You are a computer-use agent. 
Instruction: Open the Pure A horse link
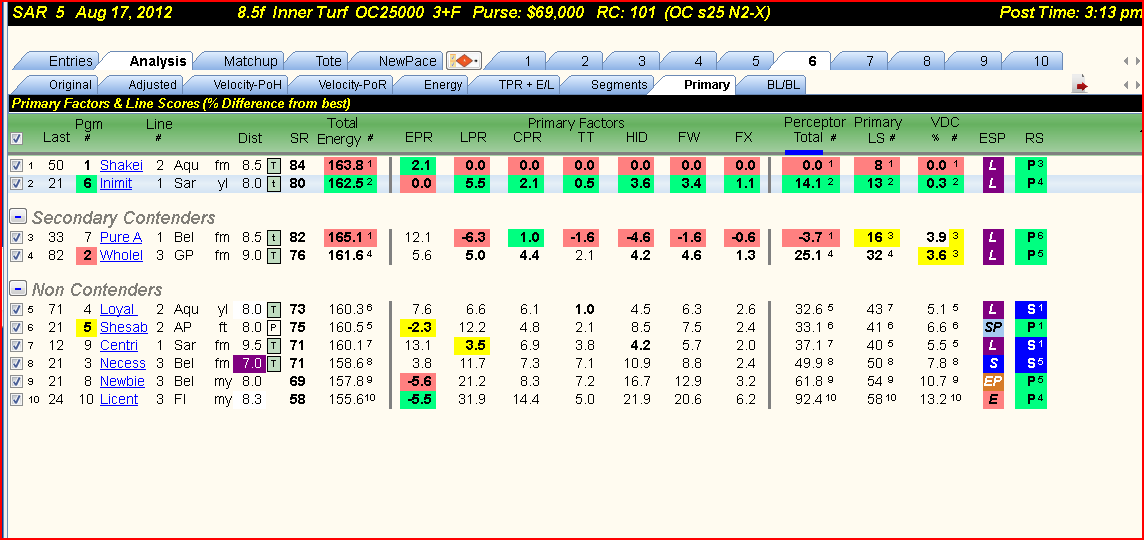point(120,237)
